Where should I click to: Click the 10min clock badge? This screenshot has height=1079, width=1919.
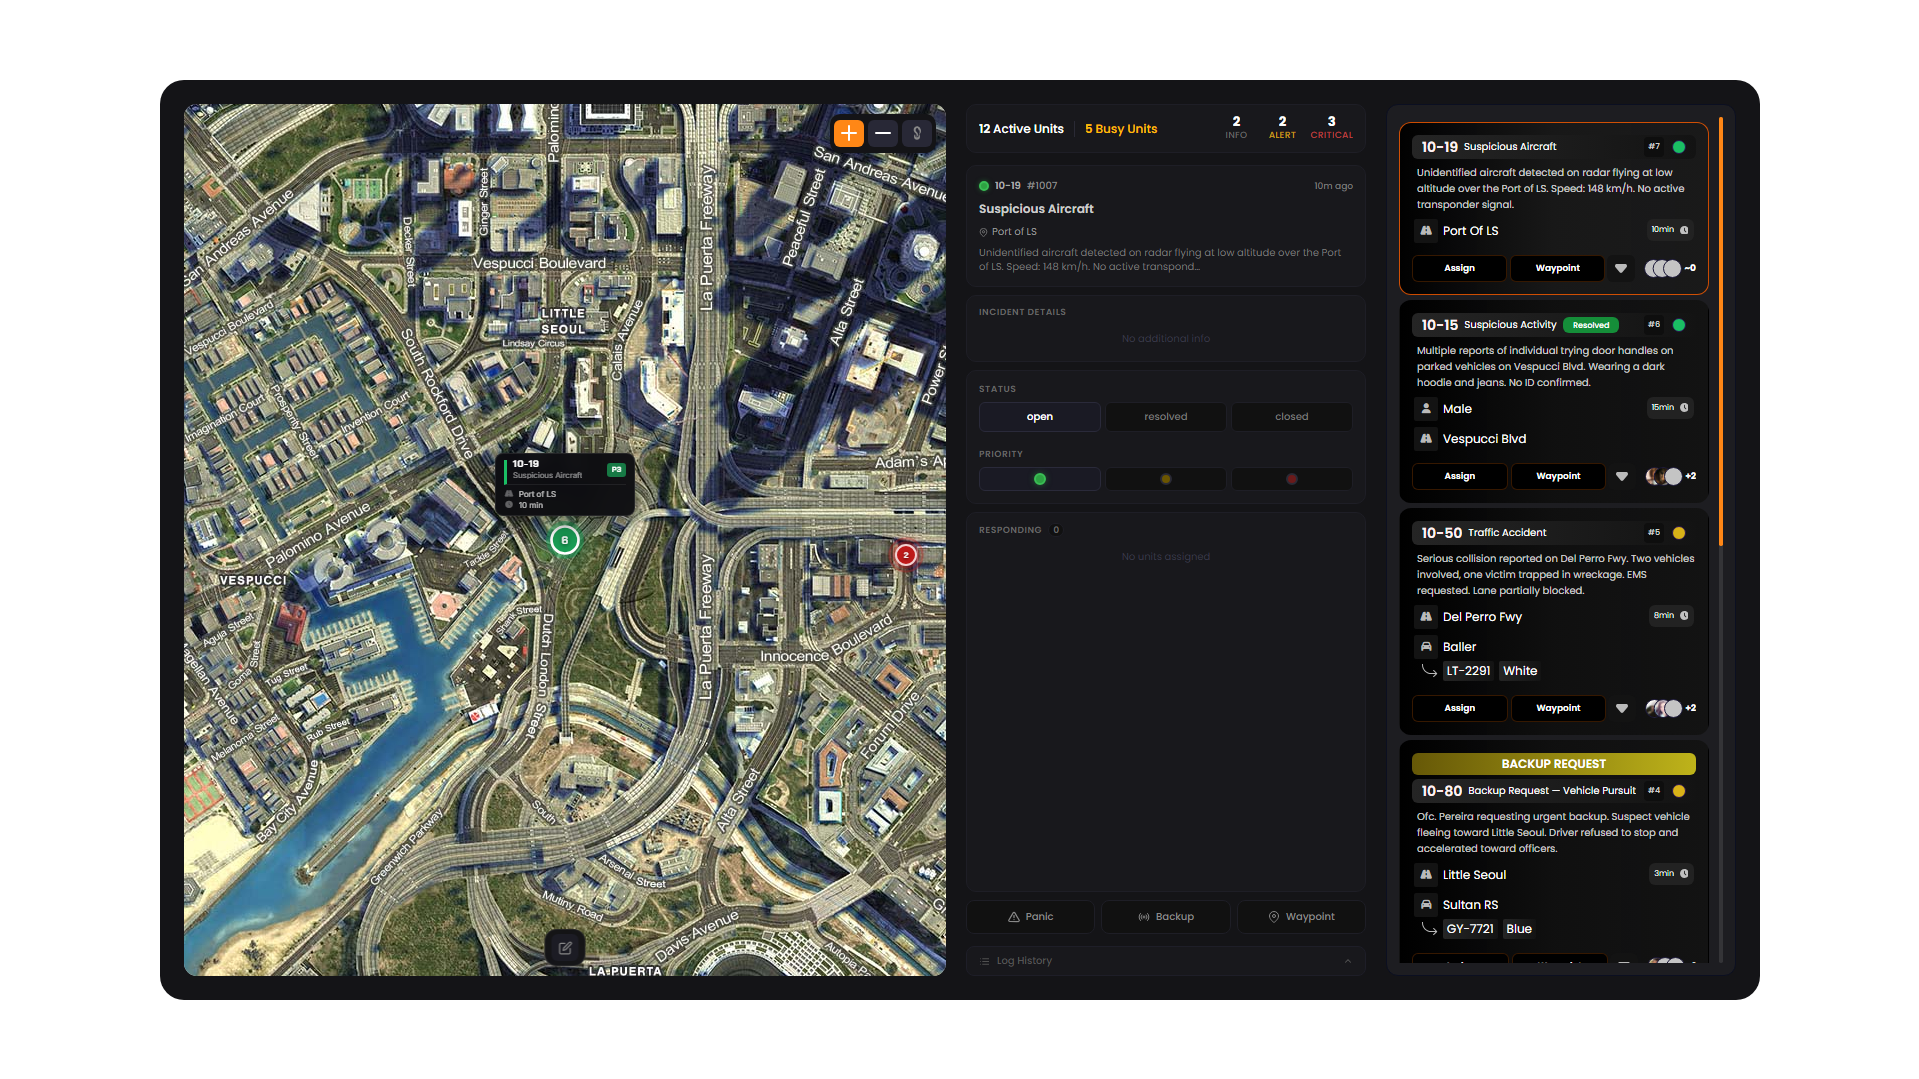point(1670,230)
